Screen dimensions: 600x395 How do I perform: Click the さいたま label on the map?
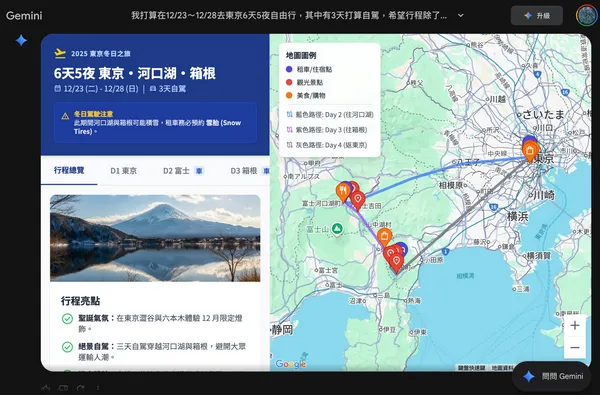tap(543, 114)
